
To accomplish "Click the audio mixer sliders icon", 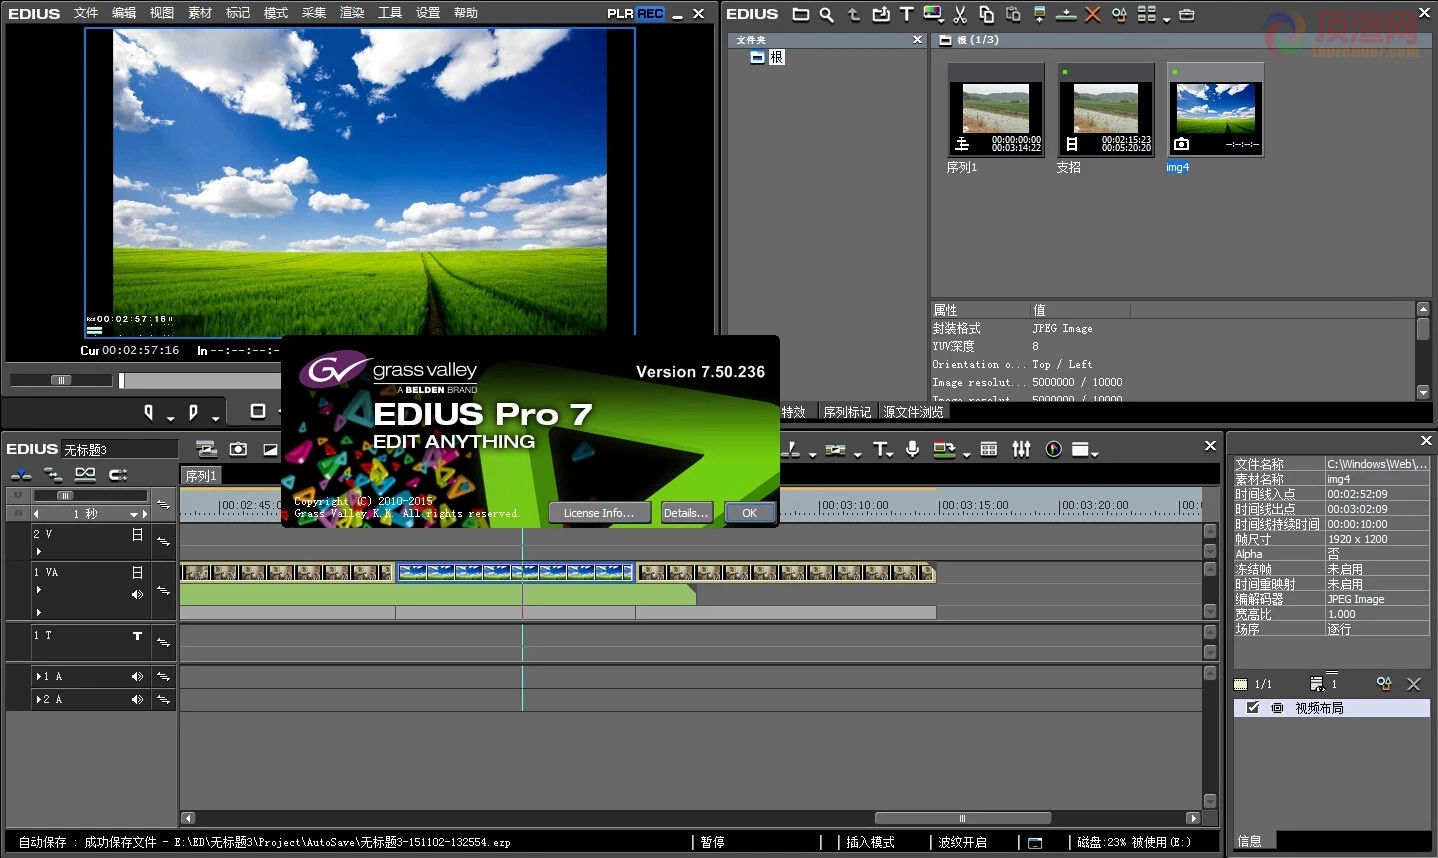I will pyautogui.click(x=1021, y=449).
